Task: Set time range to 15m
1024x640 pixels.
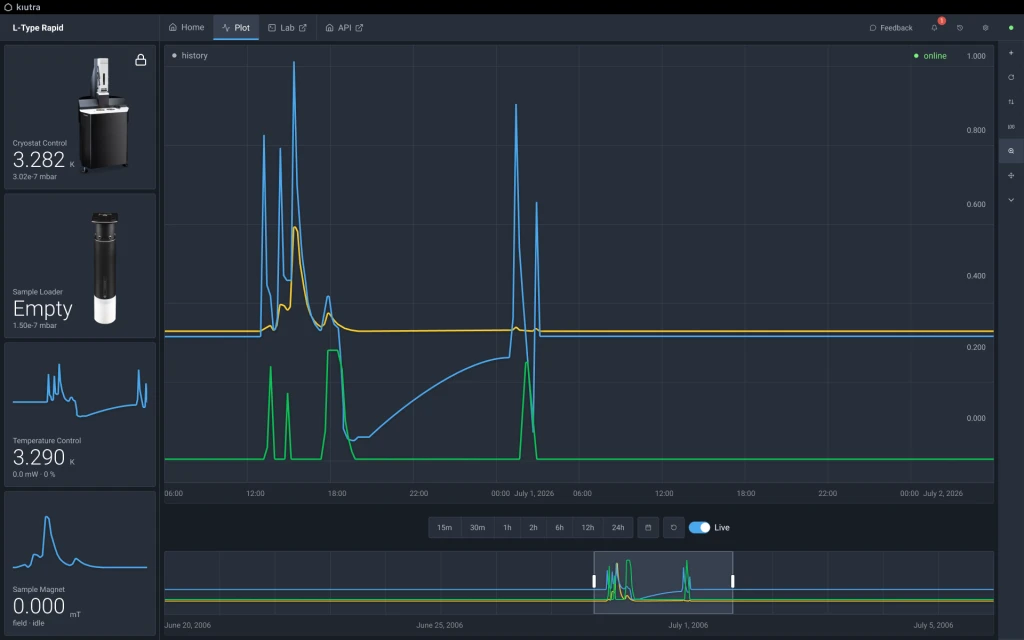Action: pos(445,528)
